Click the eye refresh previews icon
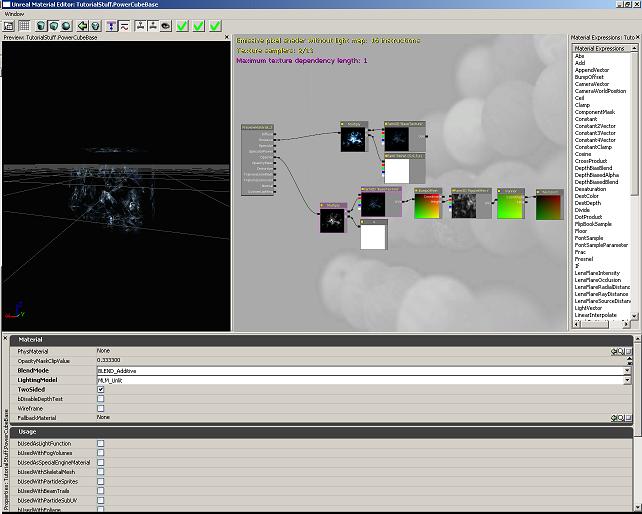 click(166, 26)
